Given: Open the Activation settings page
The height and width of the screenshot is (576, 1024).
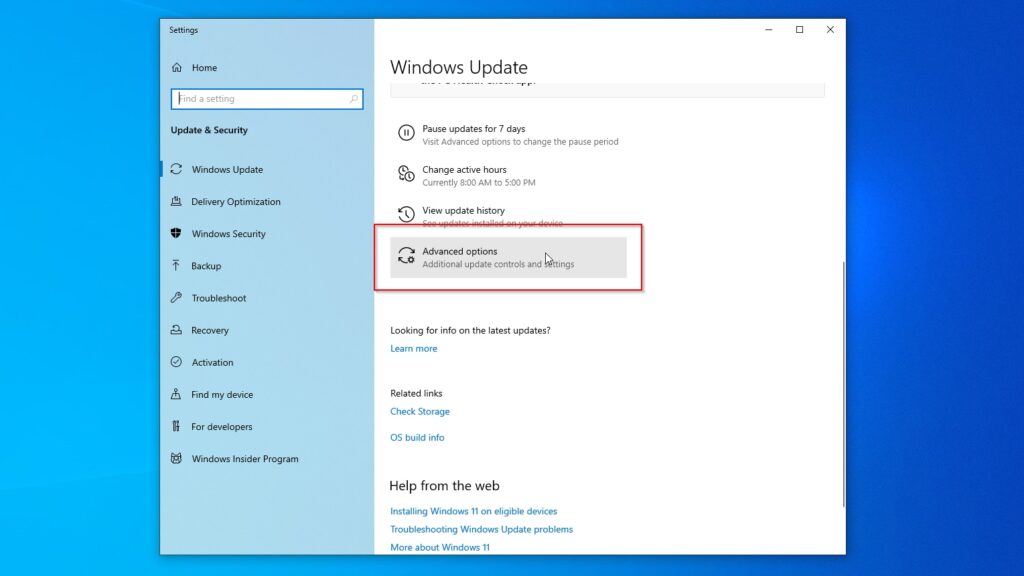Looking at the screenshot, I should click(210, 362).
